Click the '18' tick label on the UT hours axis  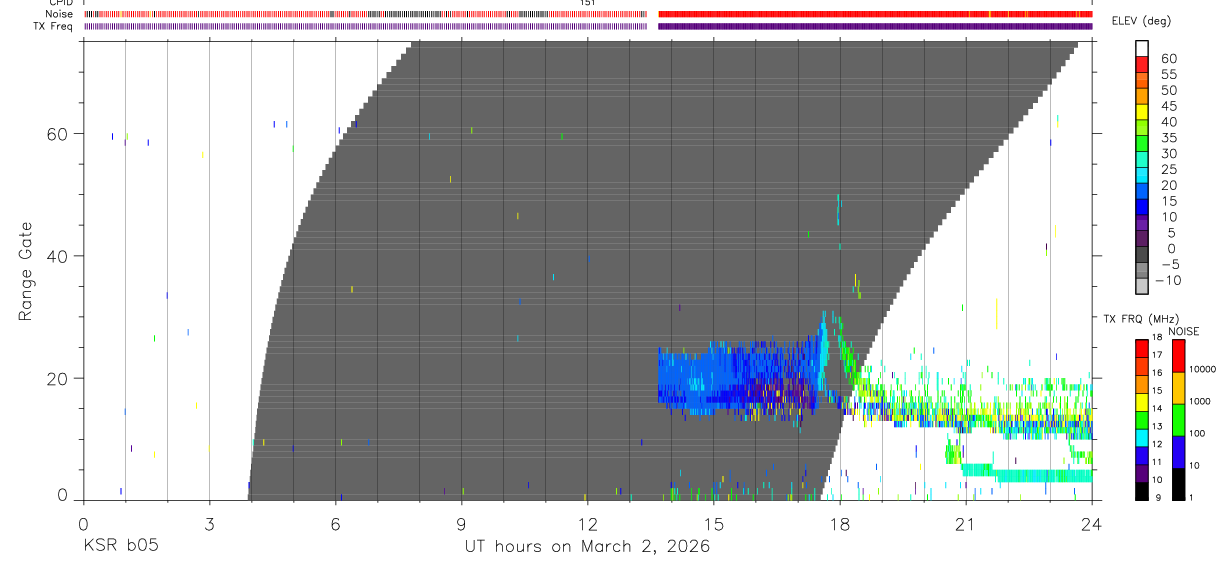click(840, 525)
